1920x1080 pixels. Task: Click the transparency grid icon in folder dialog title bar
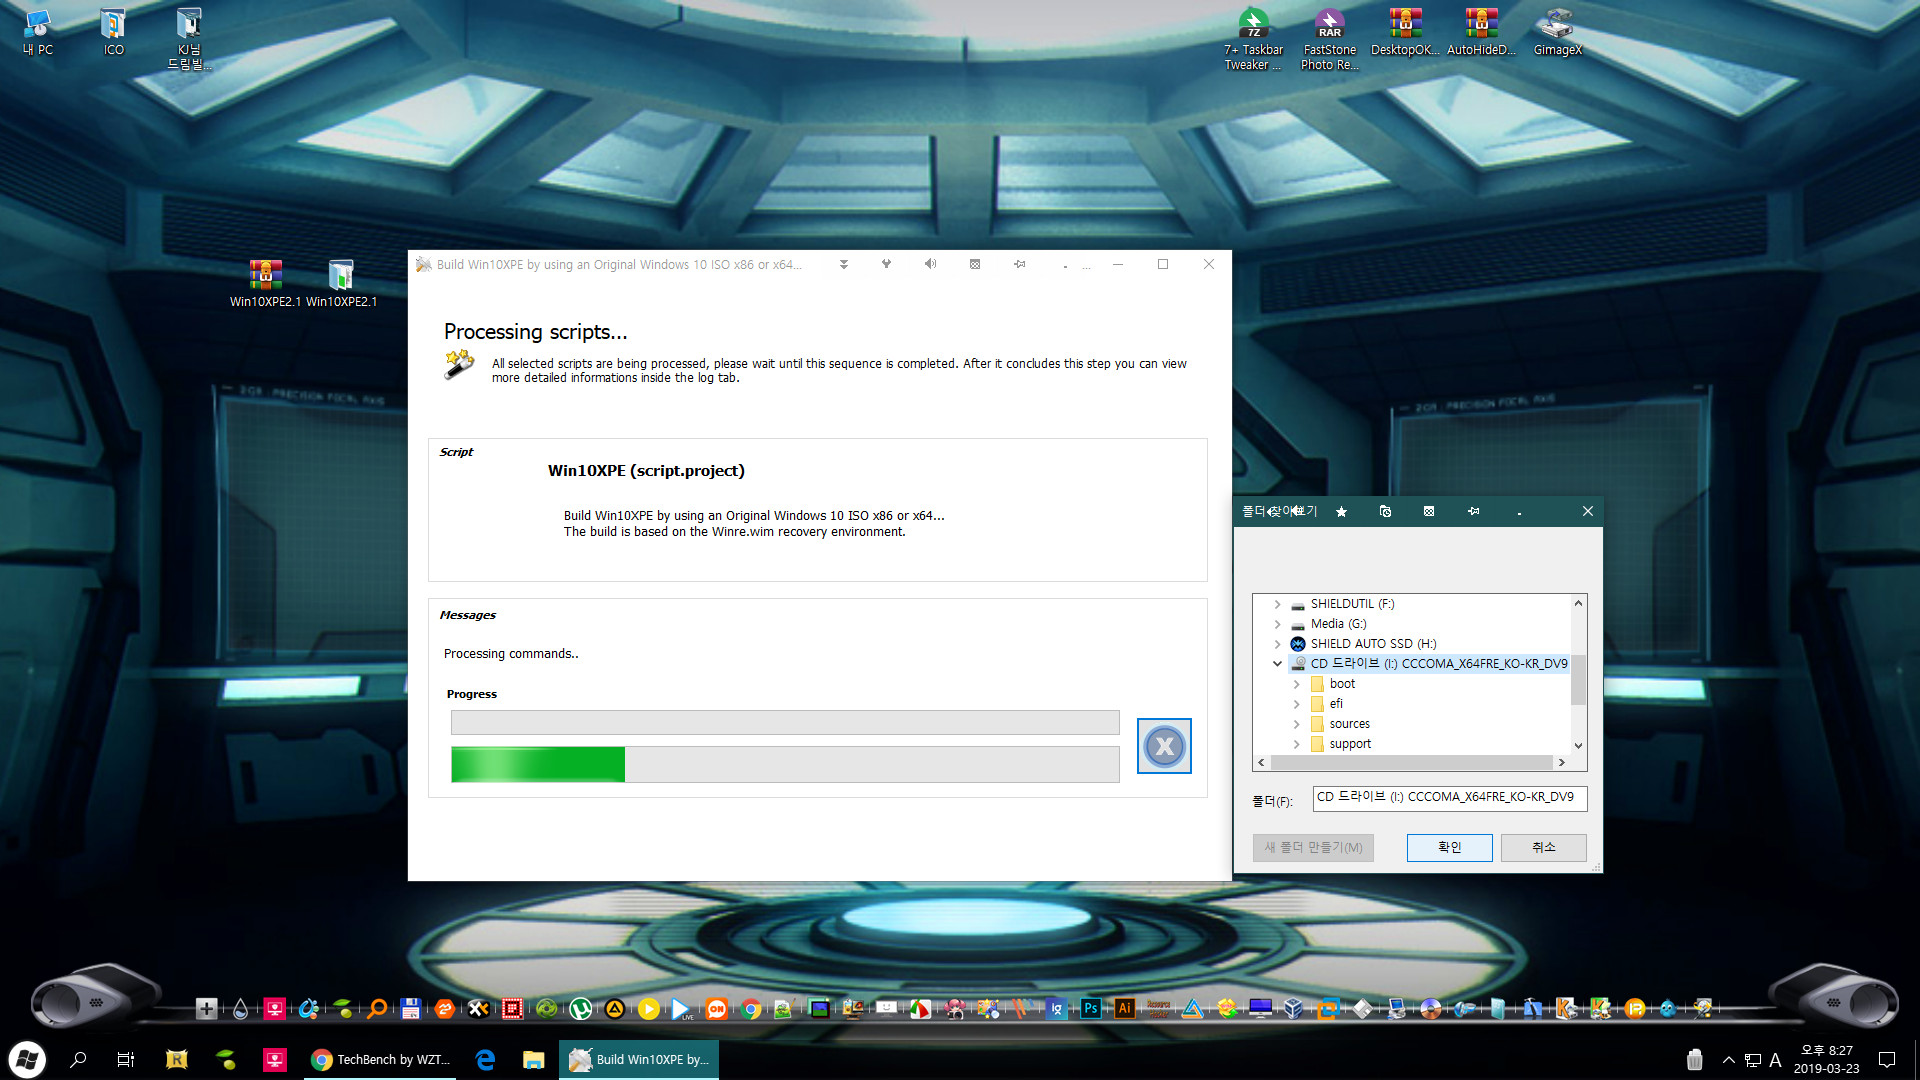coord(1429,511)
